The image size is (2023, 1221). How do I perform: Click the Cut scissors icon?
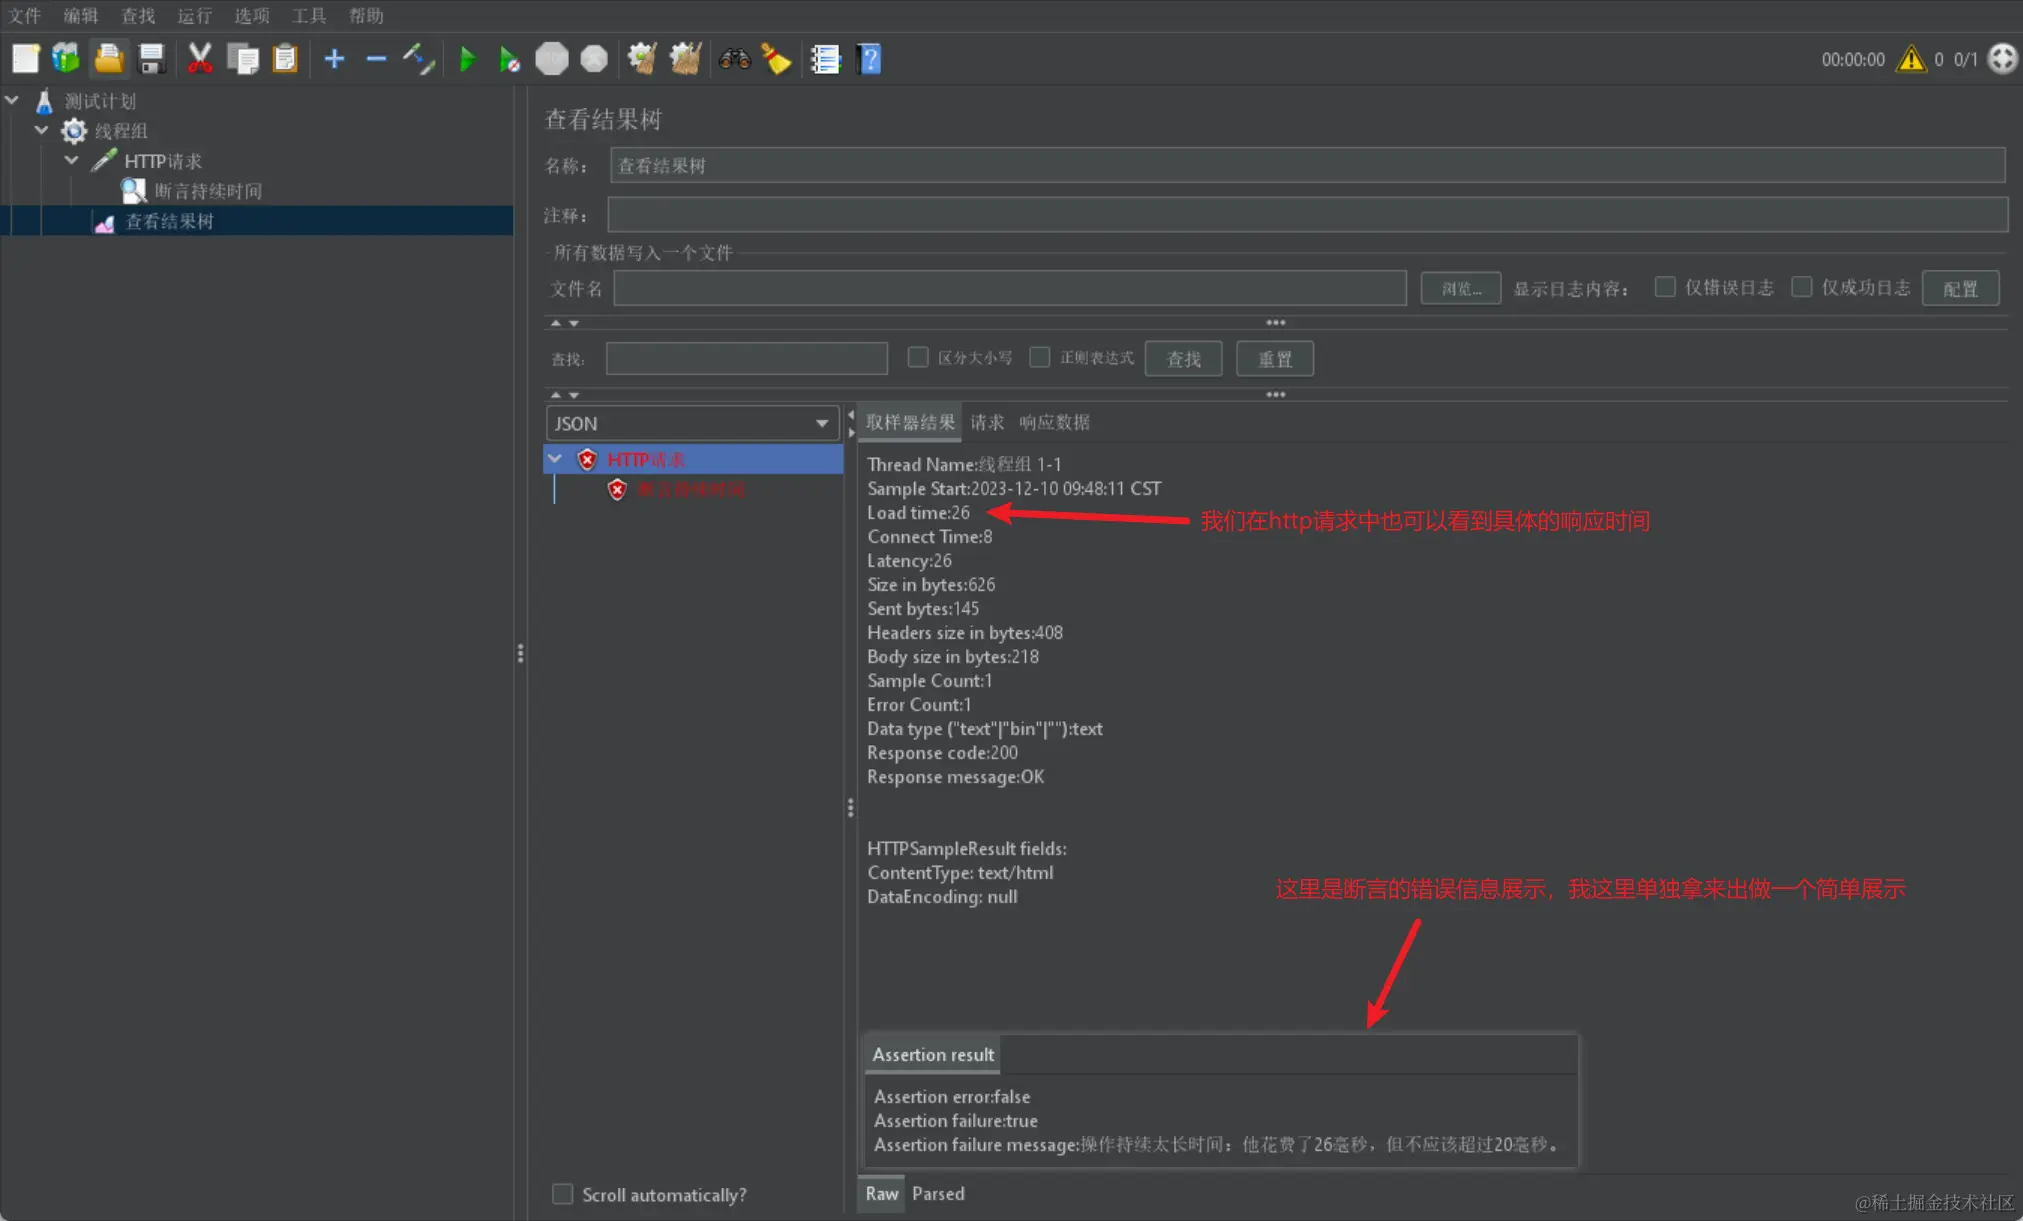(x=200, y=59)
